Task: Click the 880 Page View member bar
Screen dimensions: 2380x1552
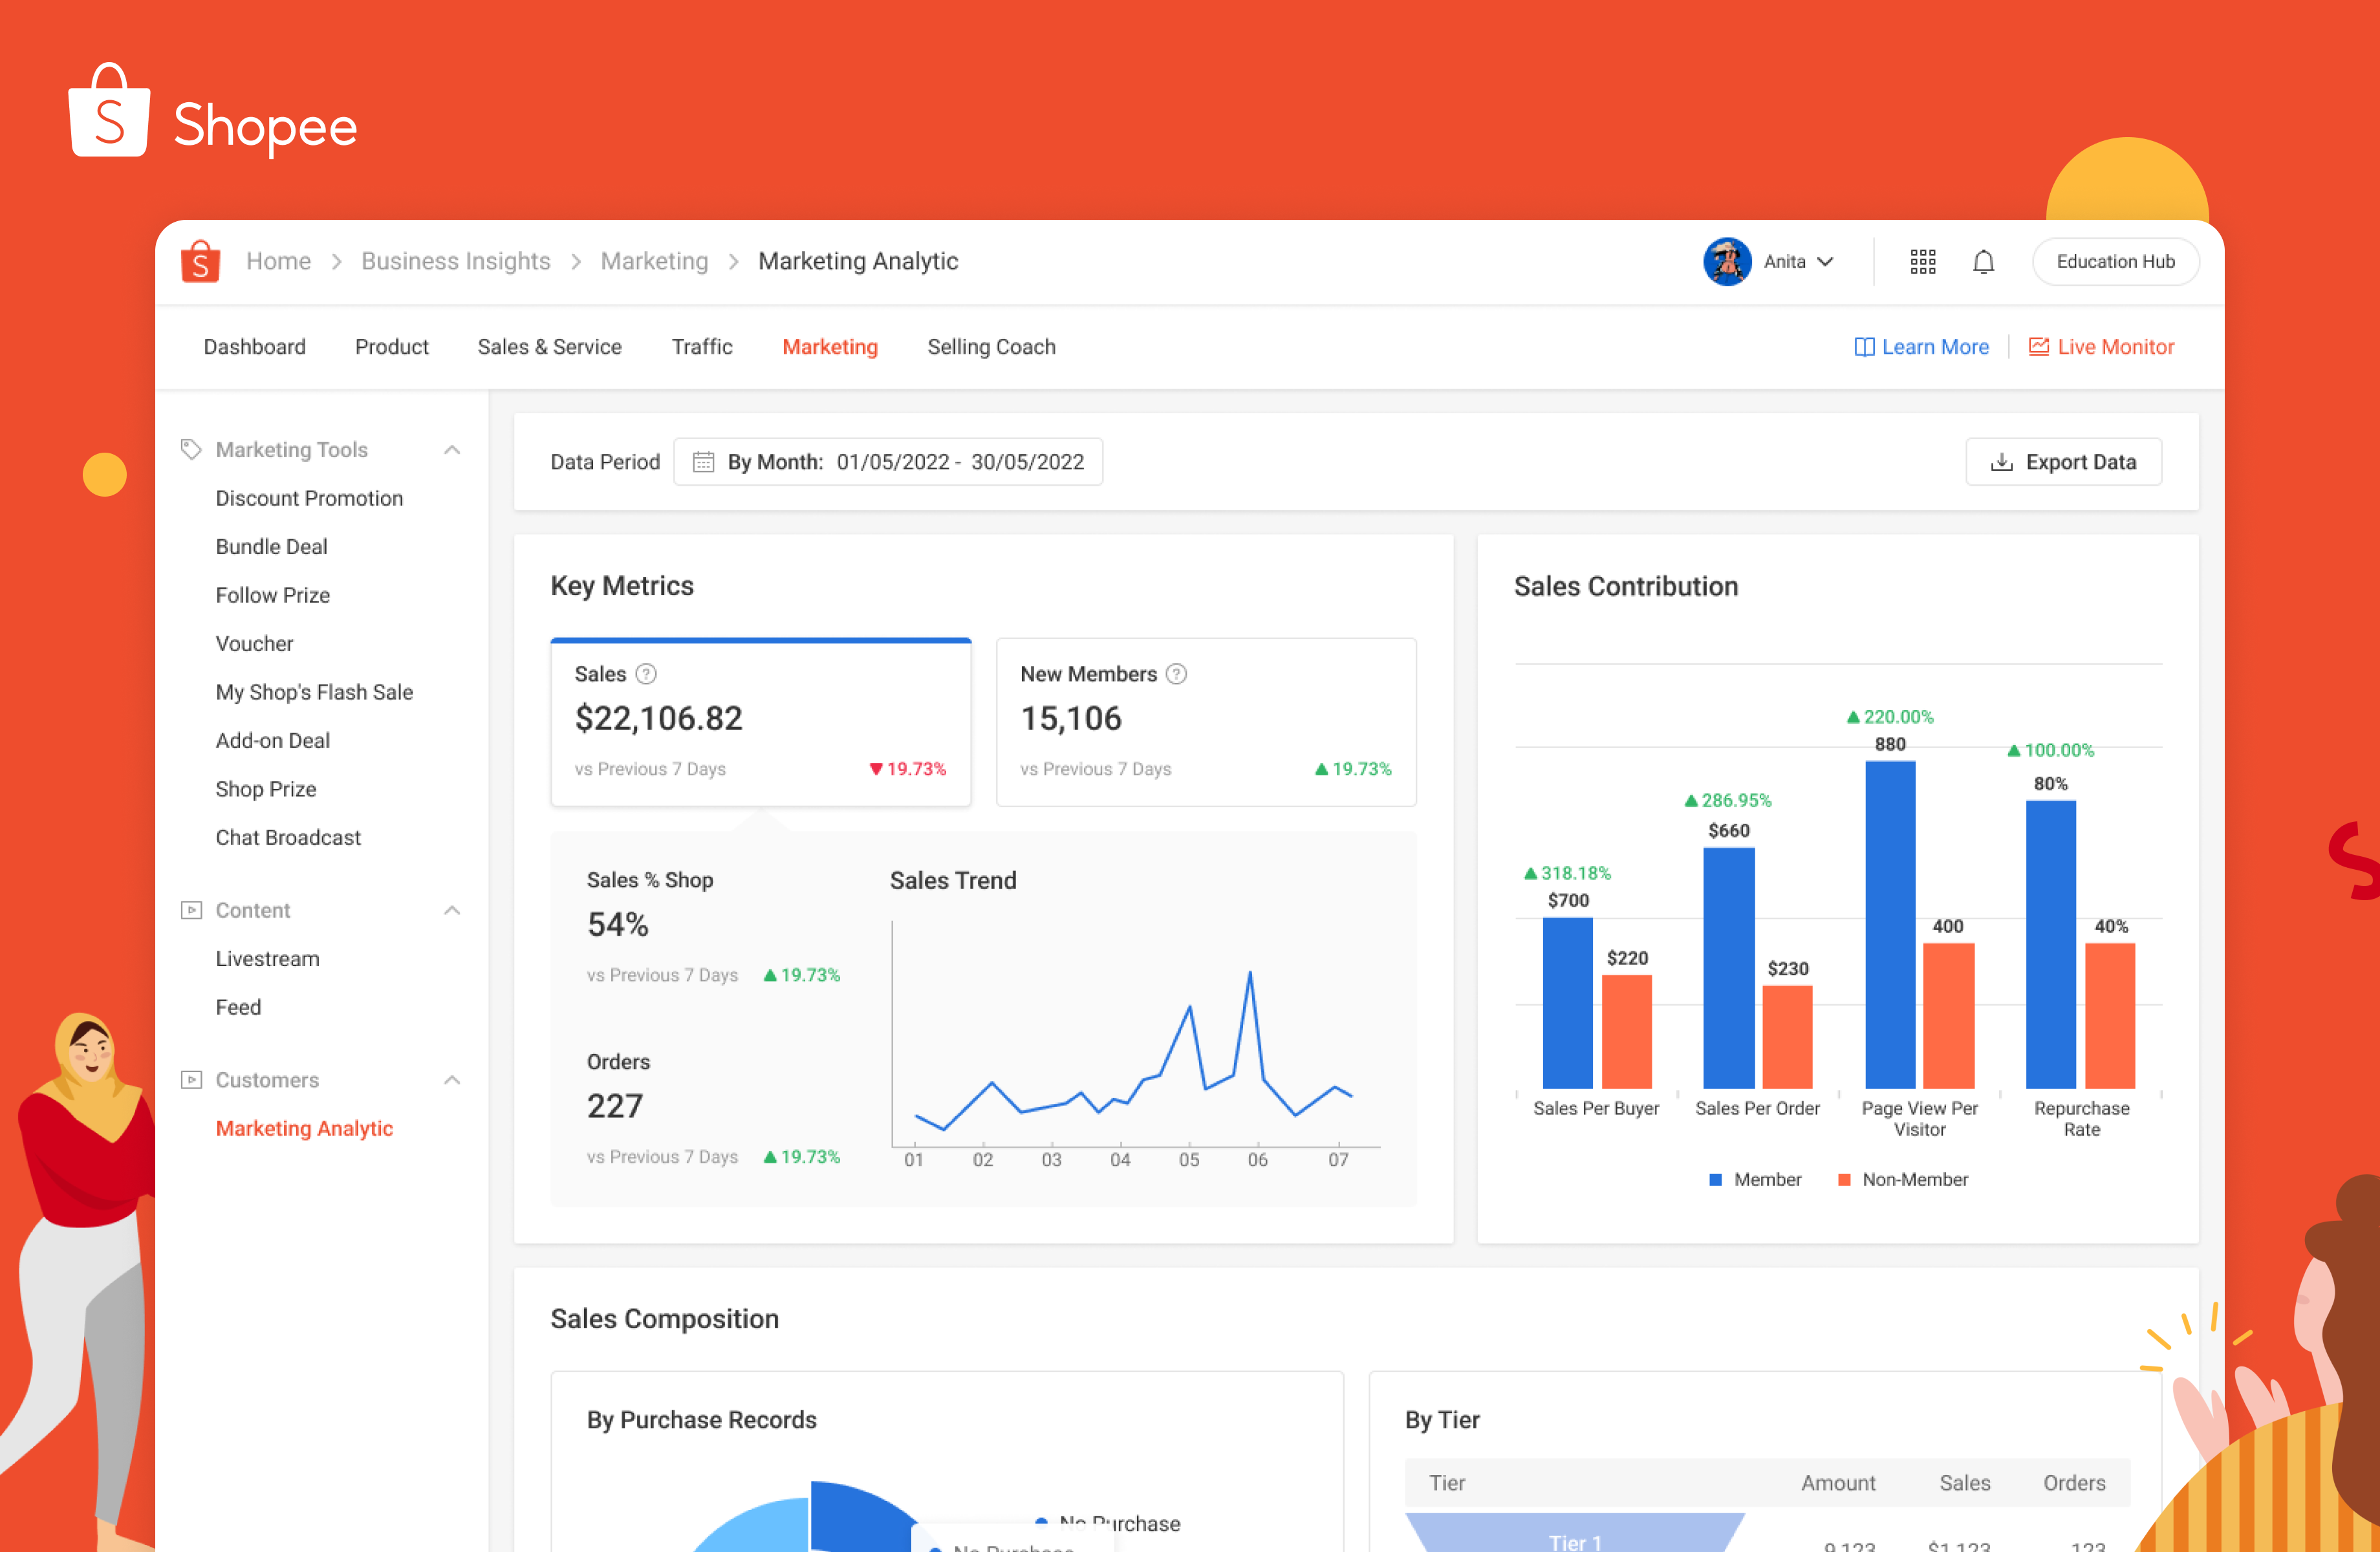Action: tap(1890, 925)
